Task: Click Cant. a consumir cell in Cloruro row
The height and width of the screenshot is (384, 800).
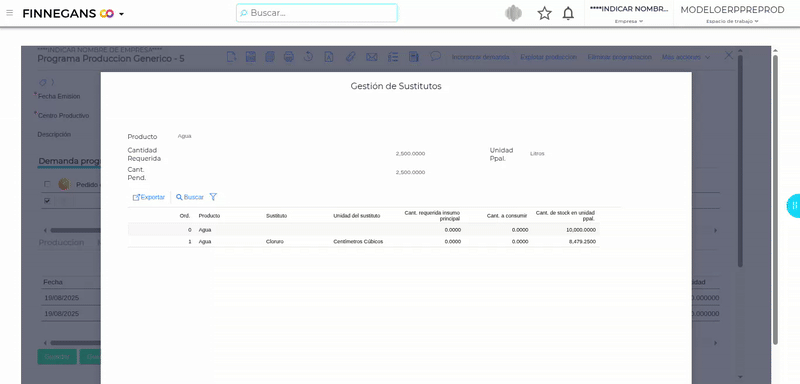Action: pos(520,242)
